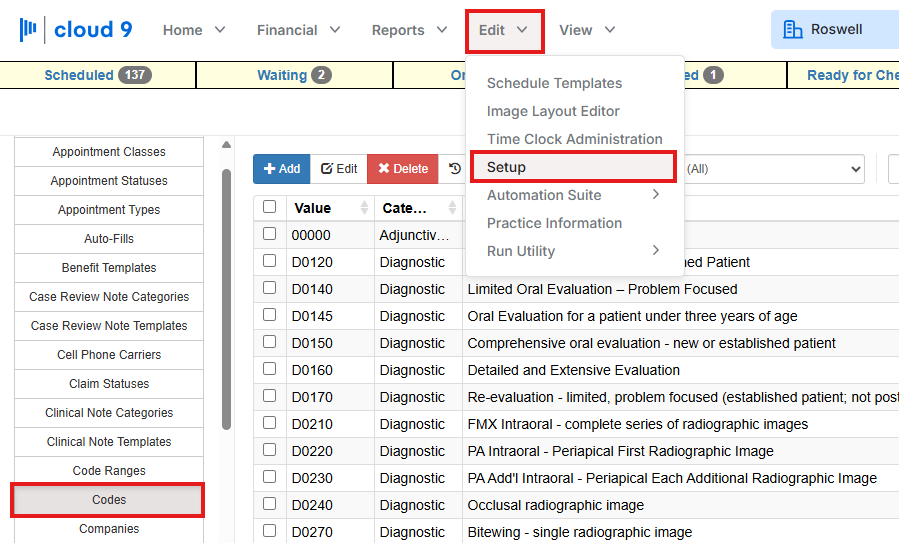
Task: Check the box for code D0210
Action: click(269, 422)
